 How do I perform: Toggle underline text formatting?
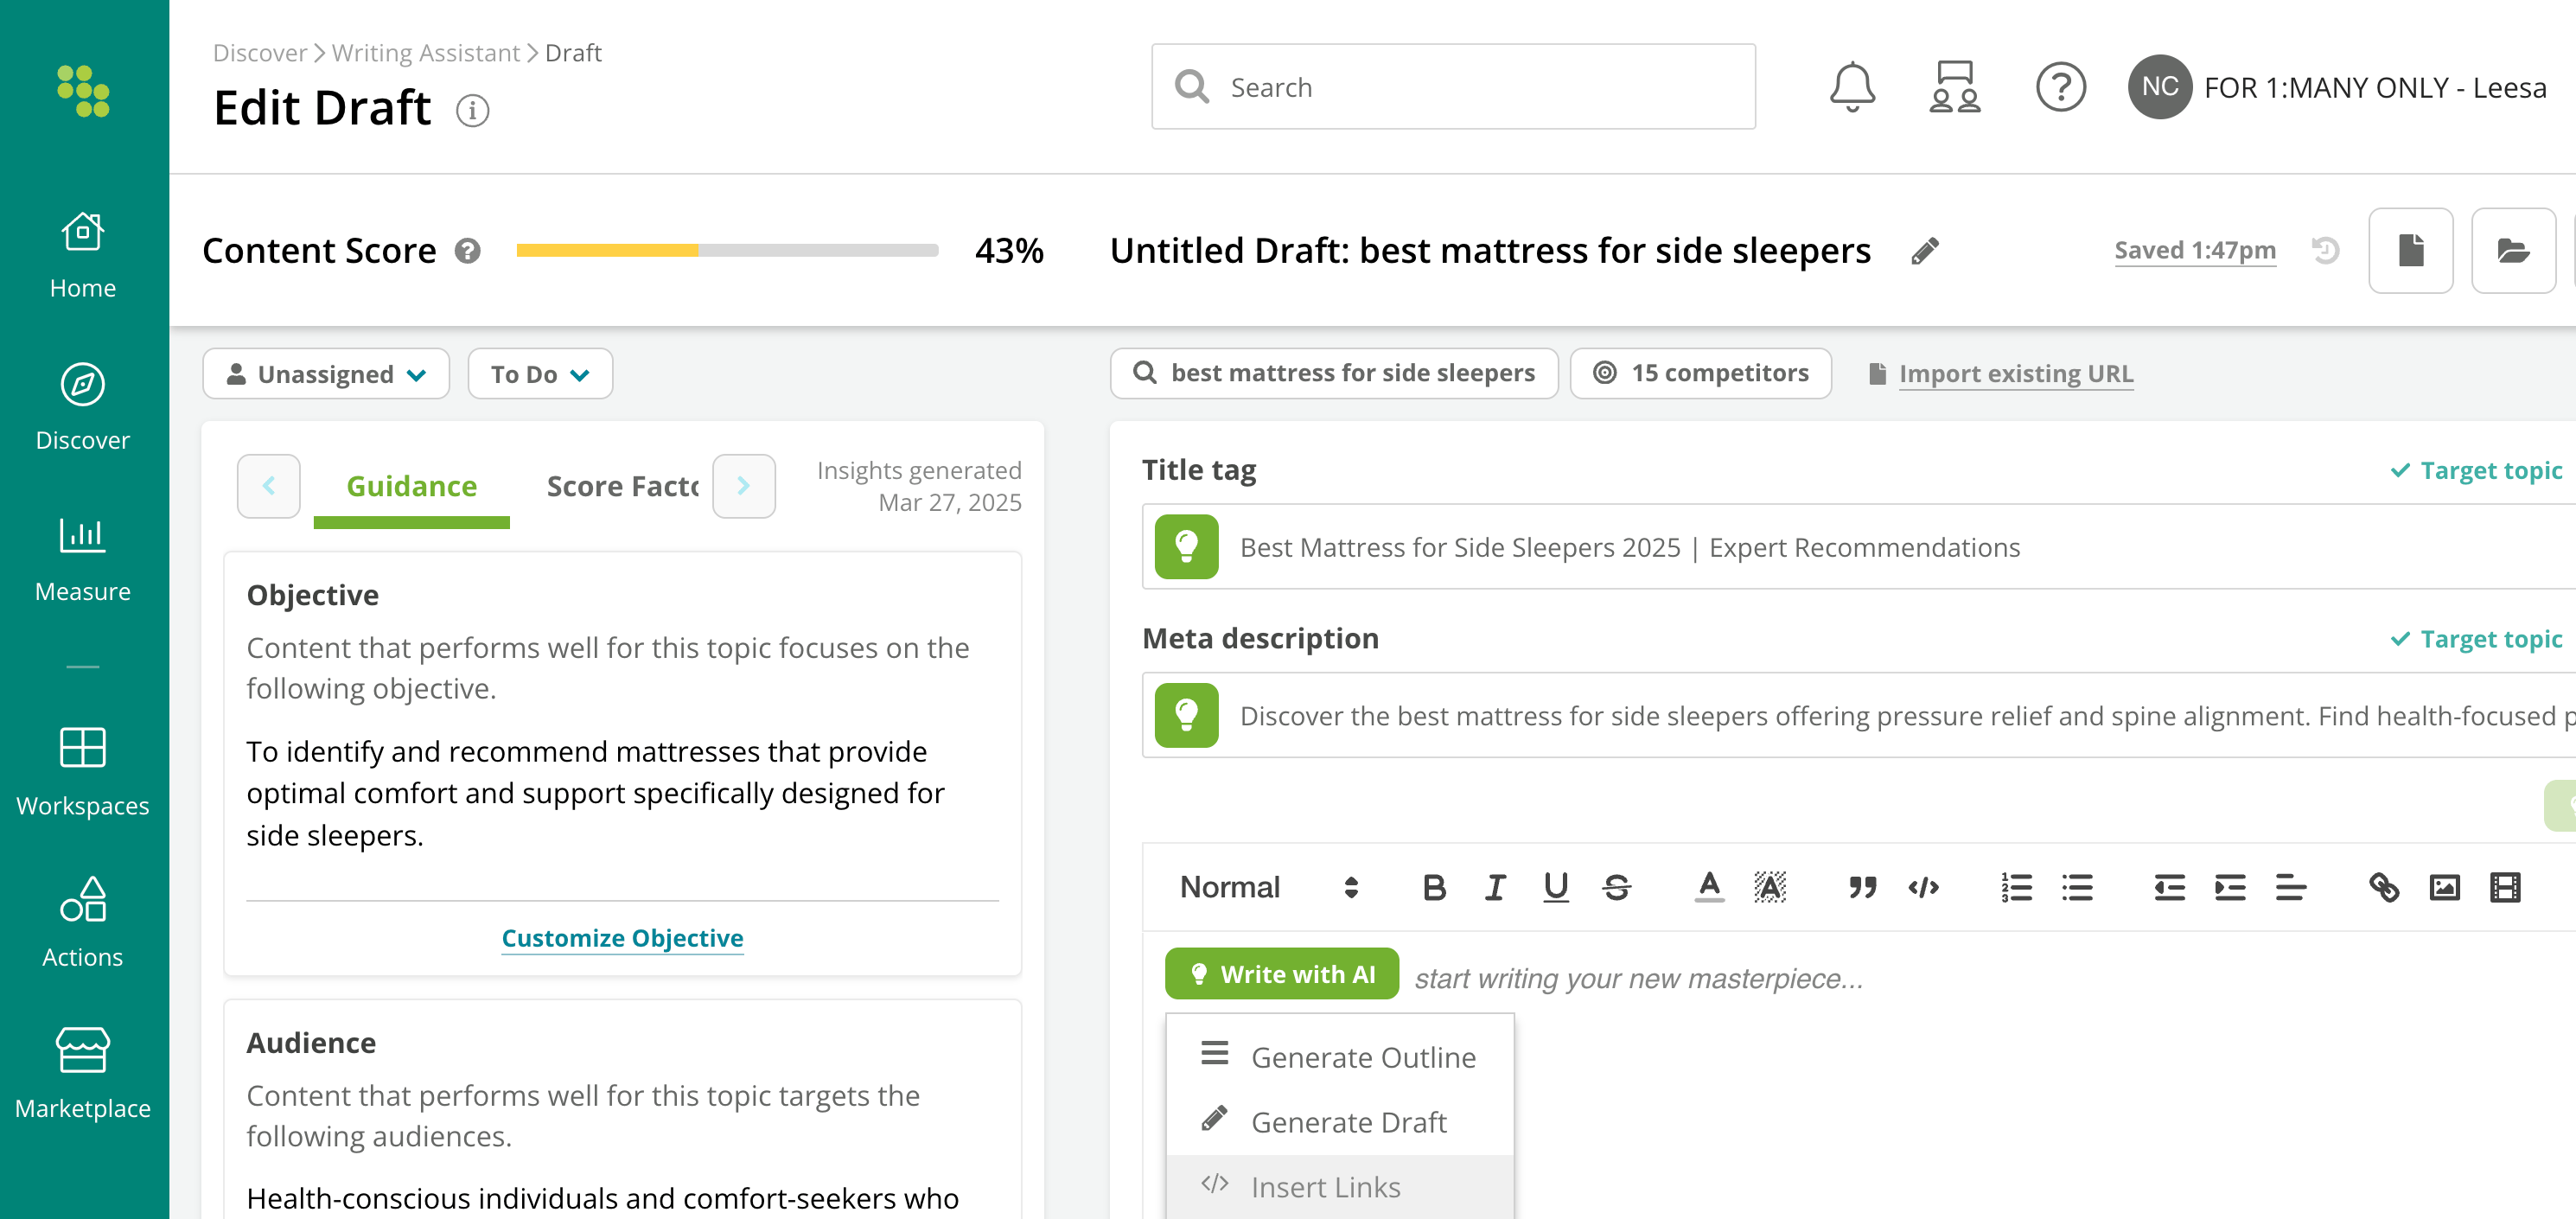click(1555, 887)
